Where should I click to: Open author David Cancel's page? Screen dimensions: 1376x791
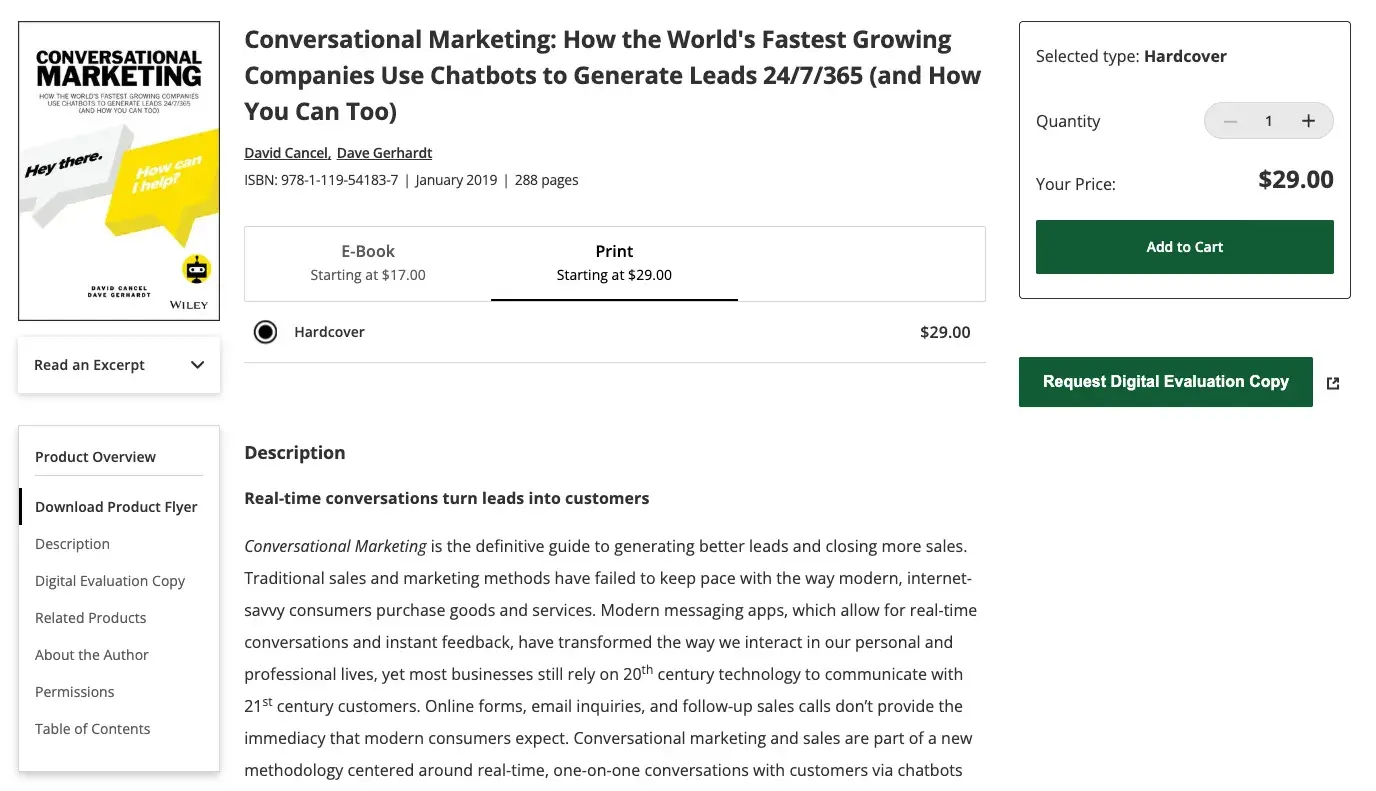(286, 153)
